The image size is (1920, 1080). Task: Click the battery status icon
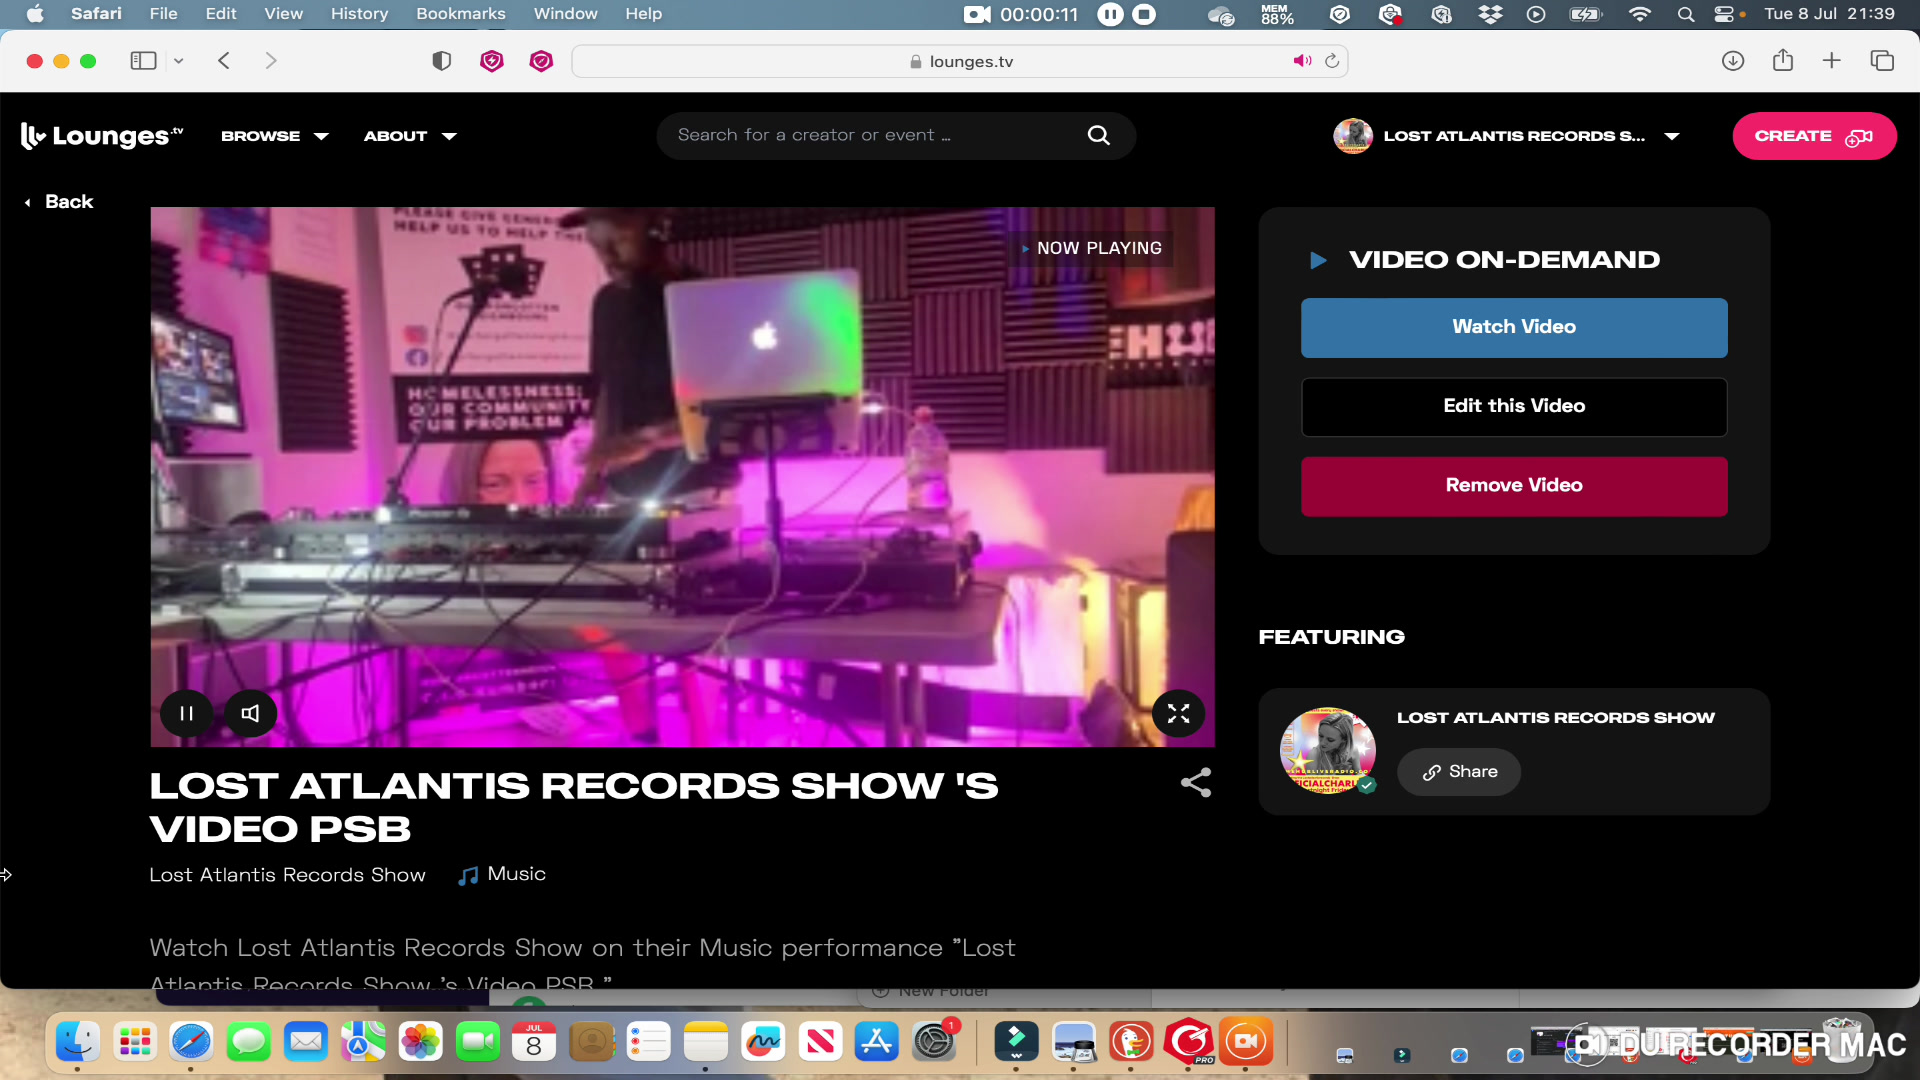point(1586,14)
